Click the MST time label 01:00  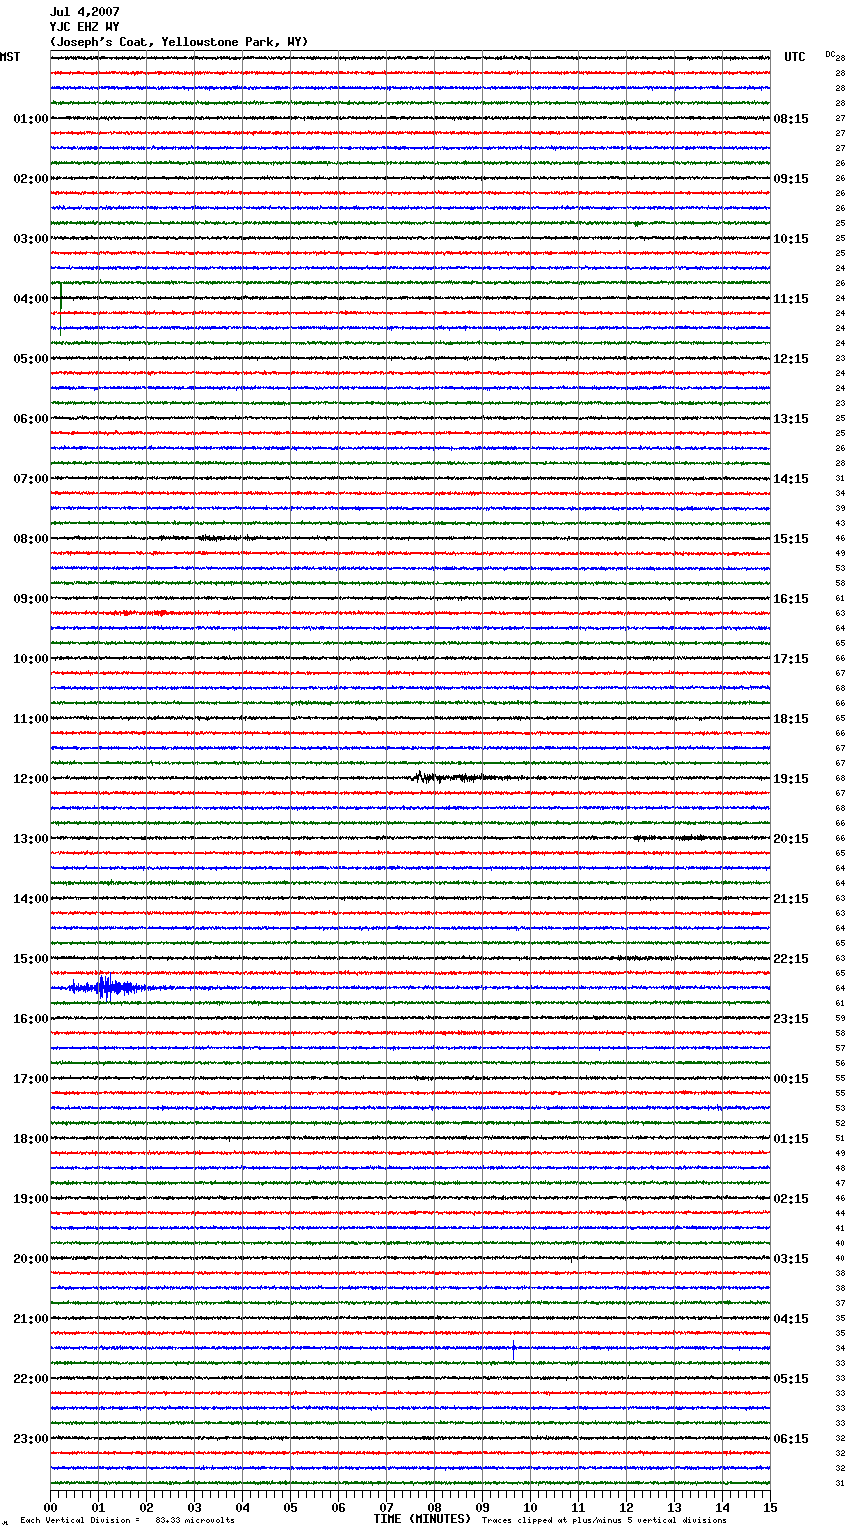click(x=31, y=119)
